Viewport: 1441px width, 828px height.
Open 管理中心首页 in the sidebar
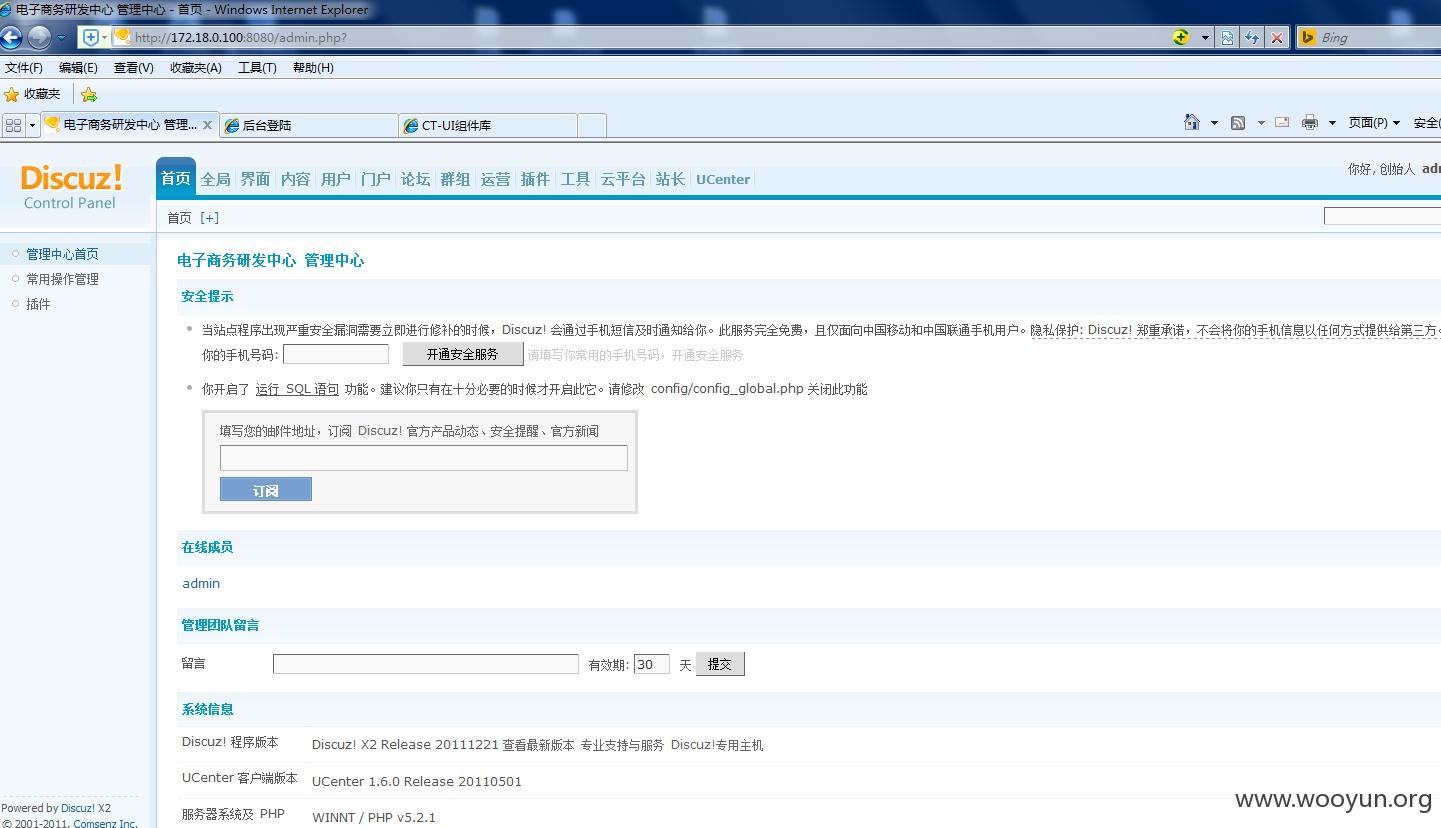point(62,254)
